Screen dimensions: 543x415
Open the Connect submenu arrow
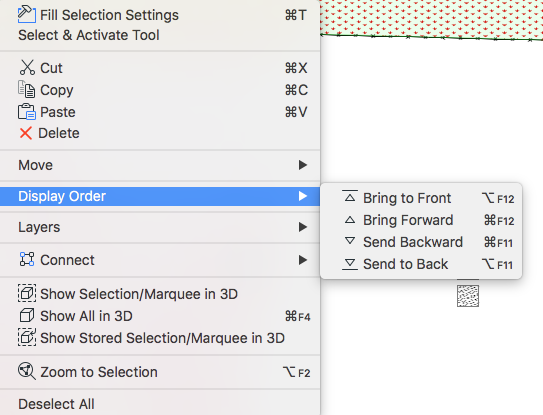point(303,260)
